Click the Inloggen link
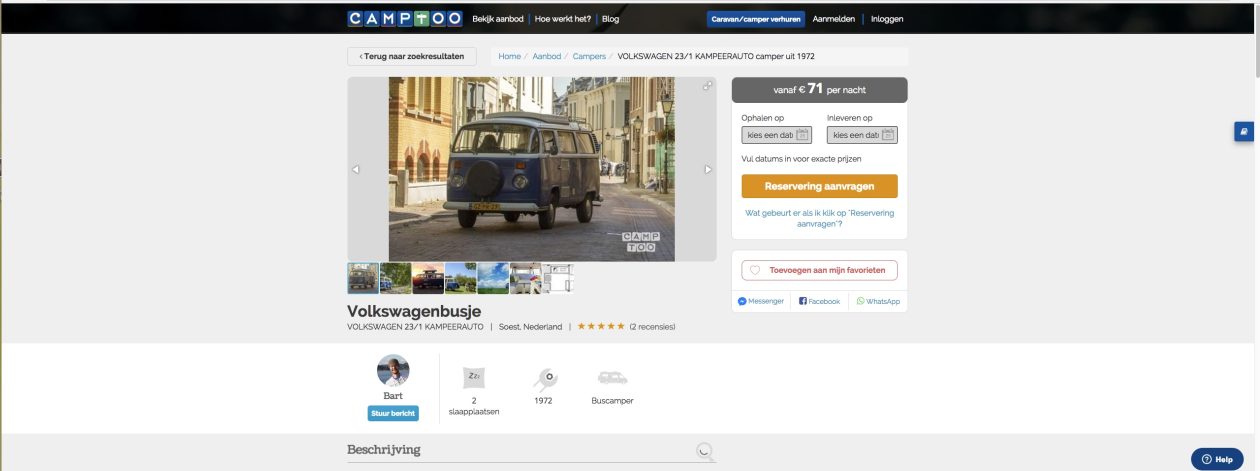 [886, 19]
